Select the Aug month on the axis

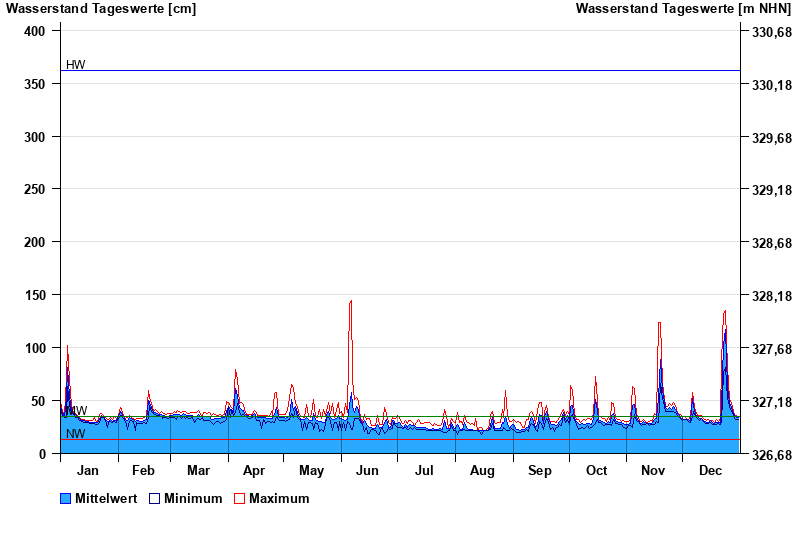482,470
